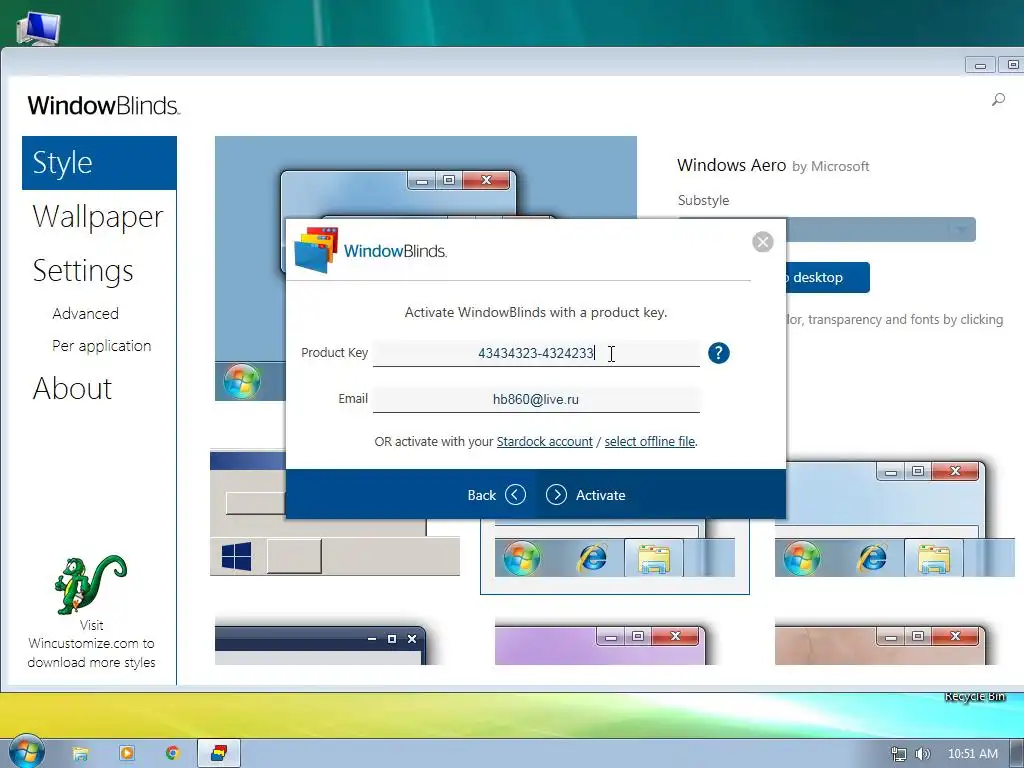Image resolution: width=1024 pixels, height=768 pixels.
Task: Select the middle Aero style thumbnail
Action: pyautogui.click(x=615, y=555)
